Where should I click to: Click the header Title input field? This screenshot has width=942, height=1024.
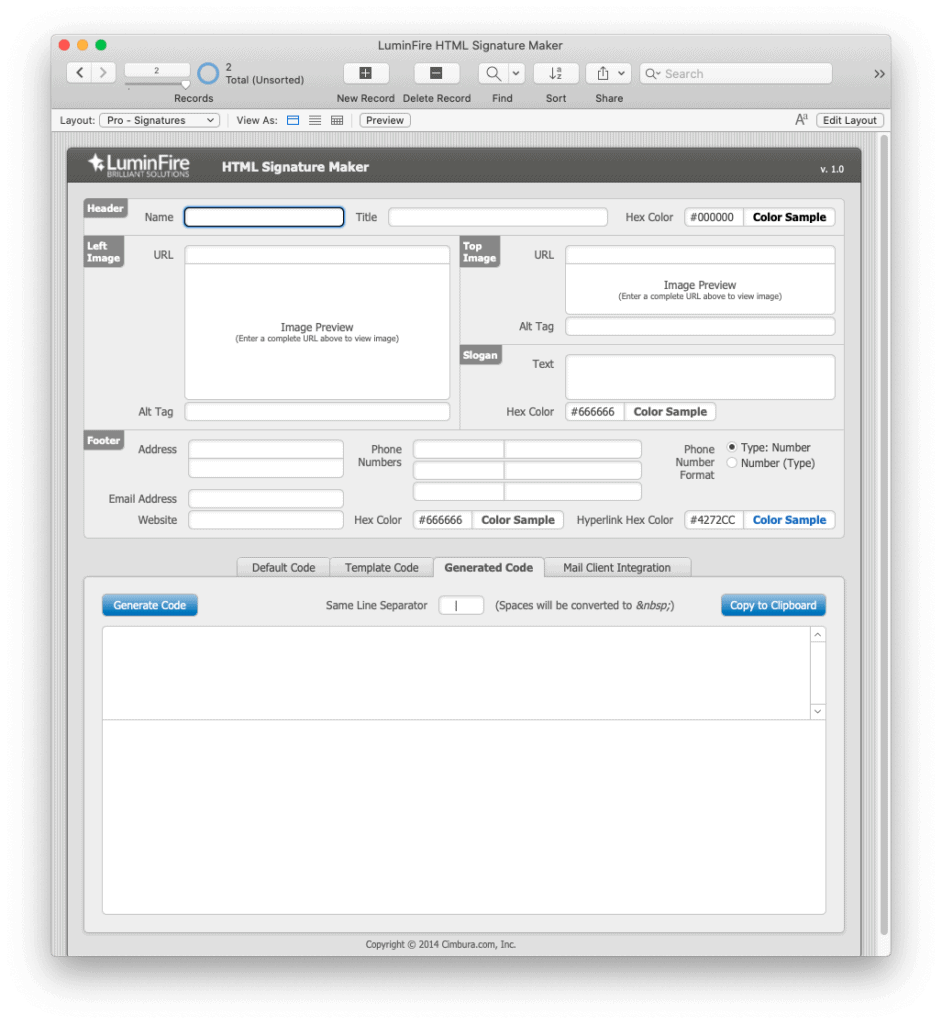pyautogui.click(x=498, y=217)
